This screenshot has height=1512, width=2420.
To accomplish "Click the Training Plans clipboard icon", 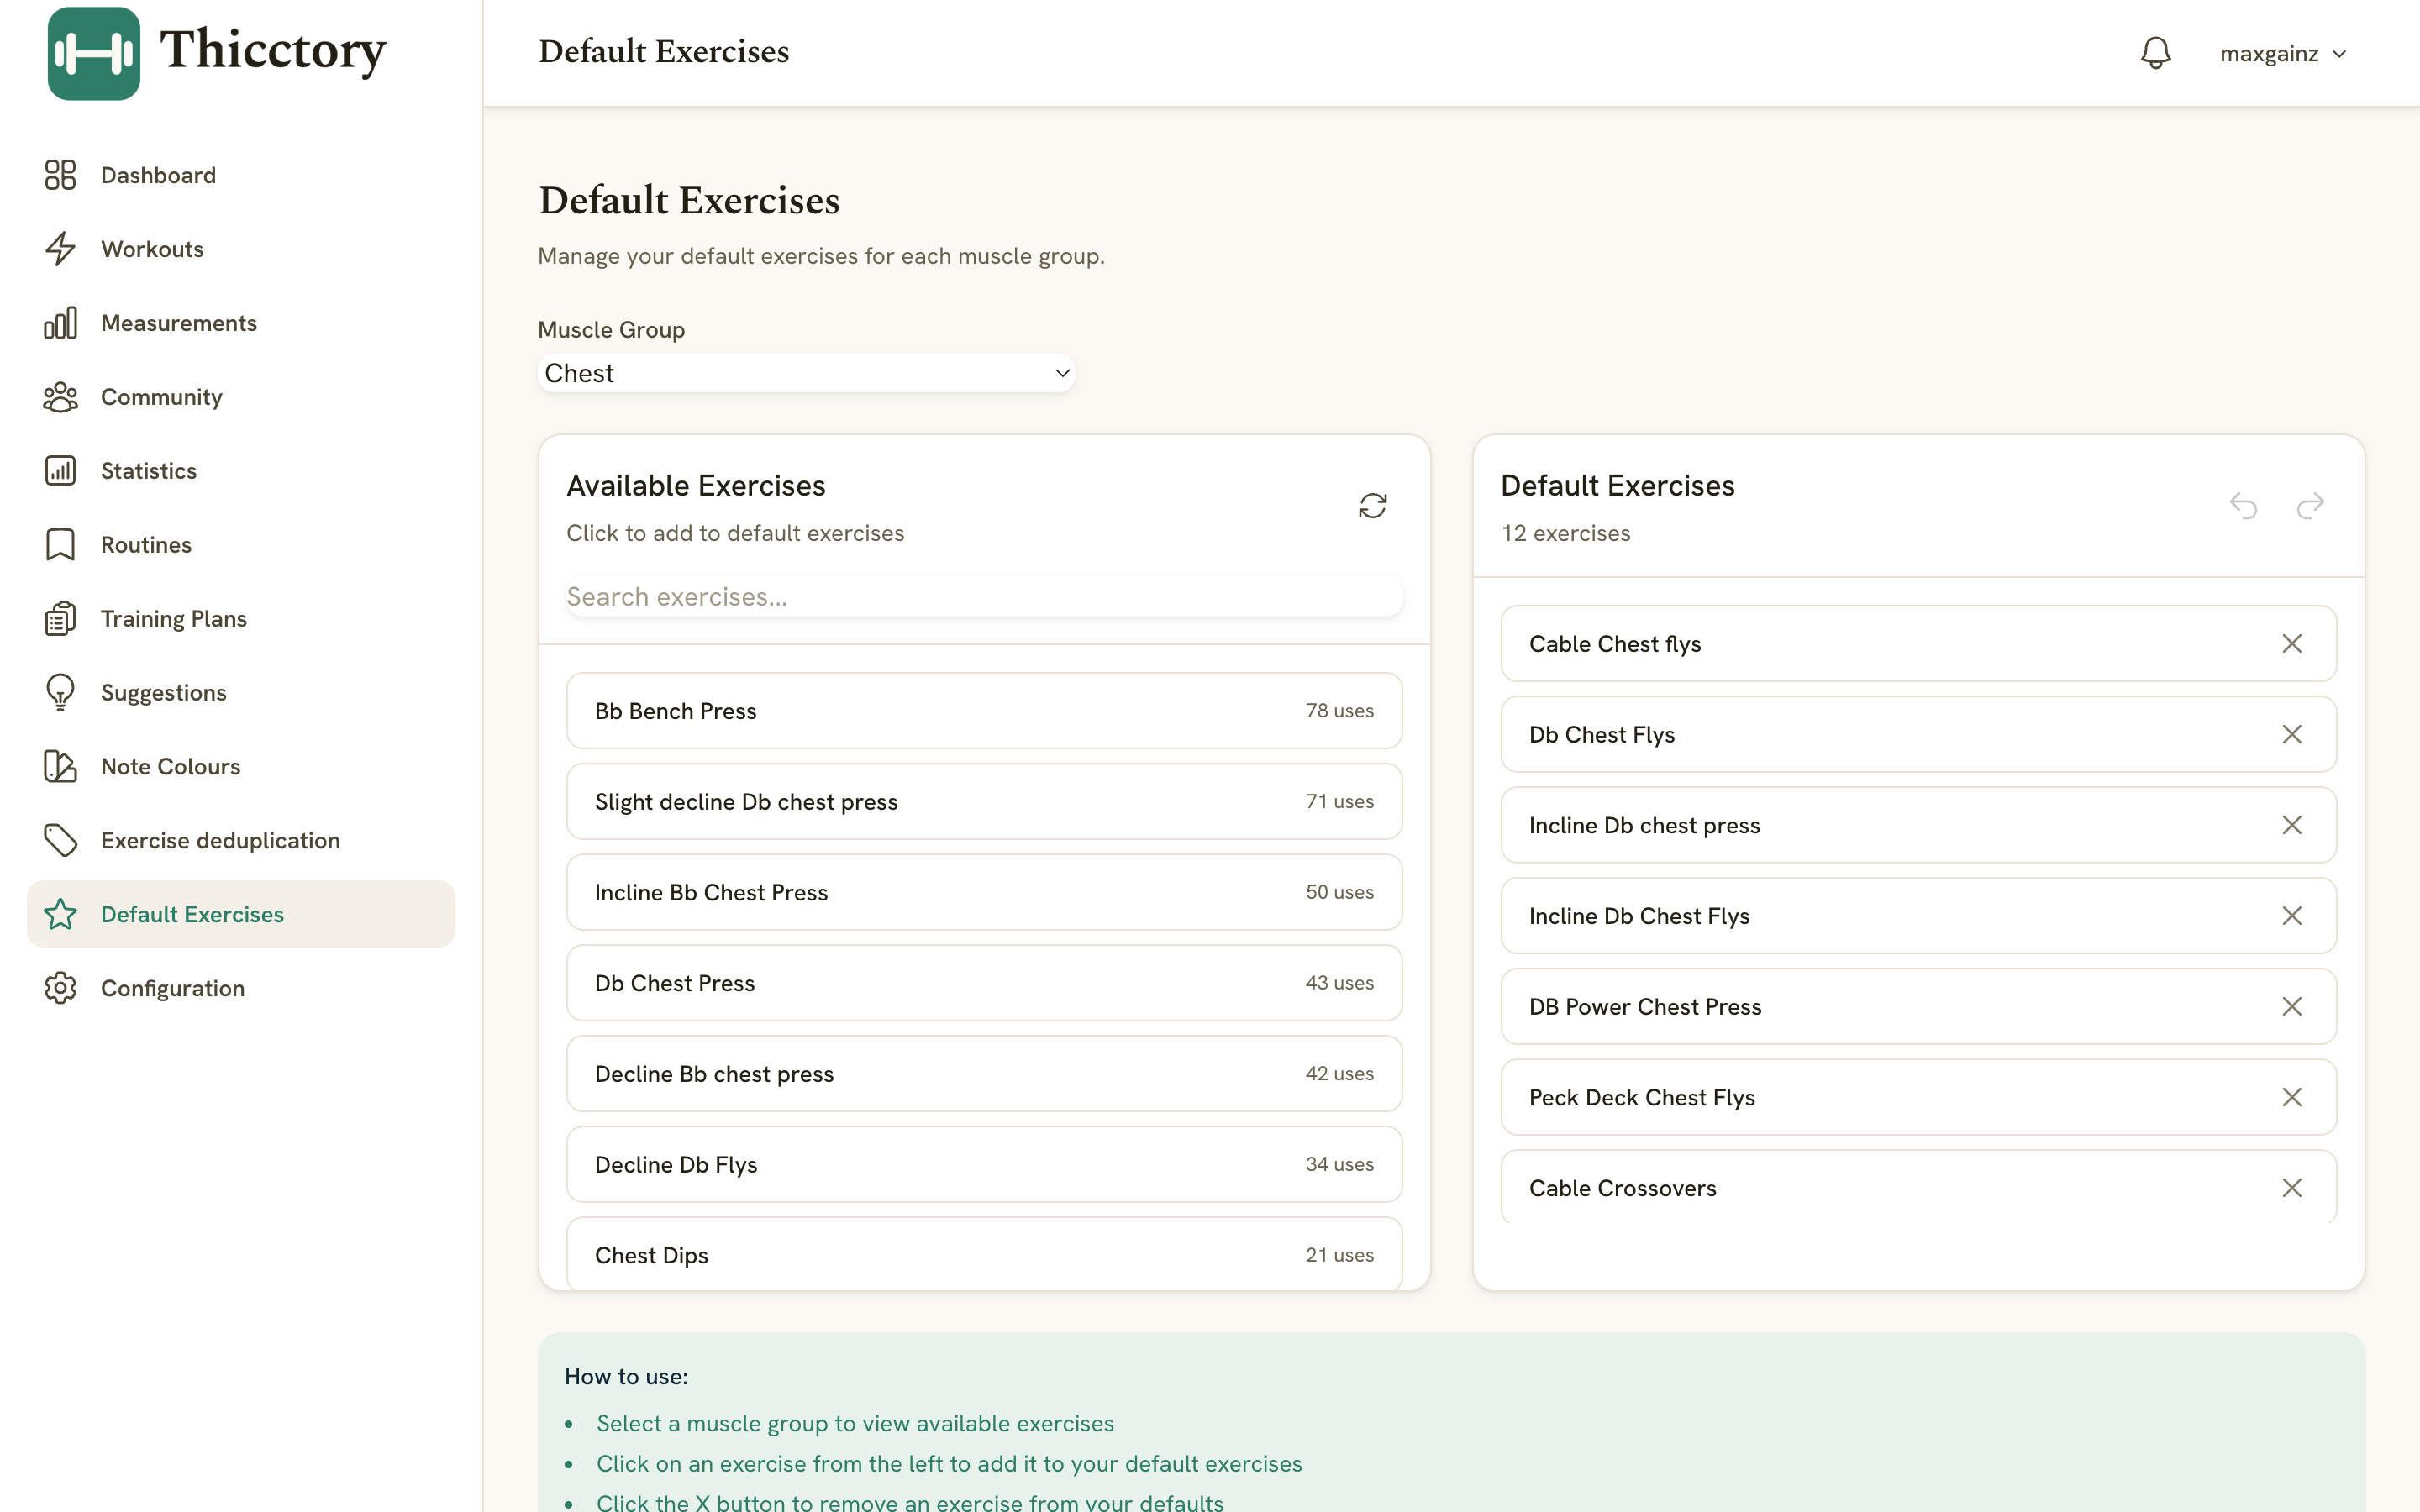I will 60,619.
